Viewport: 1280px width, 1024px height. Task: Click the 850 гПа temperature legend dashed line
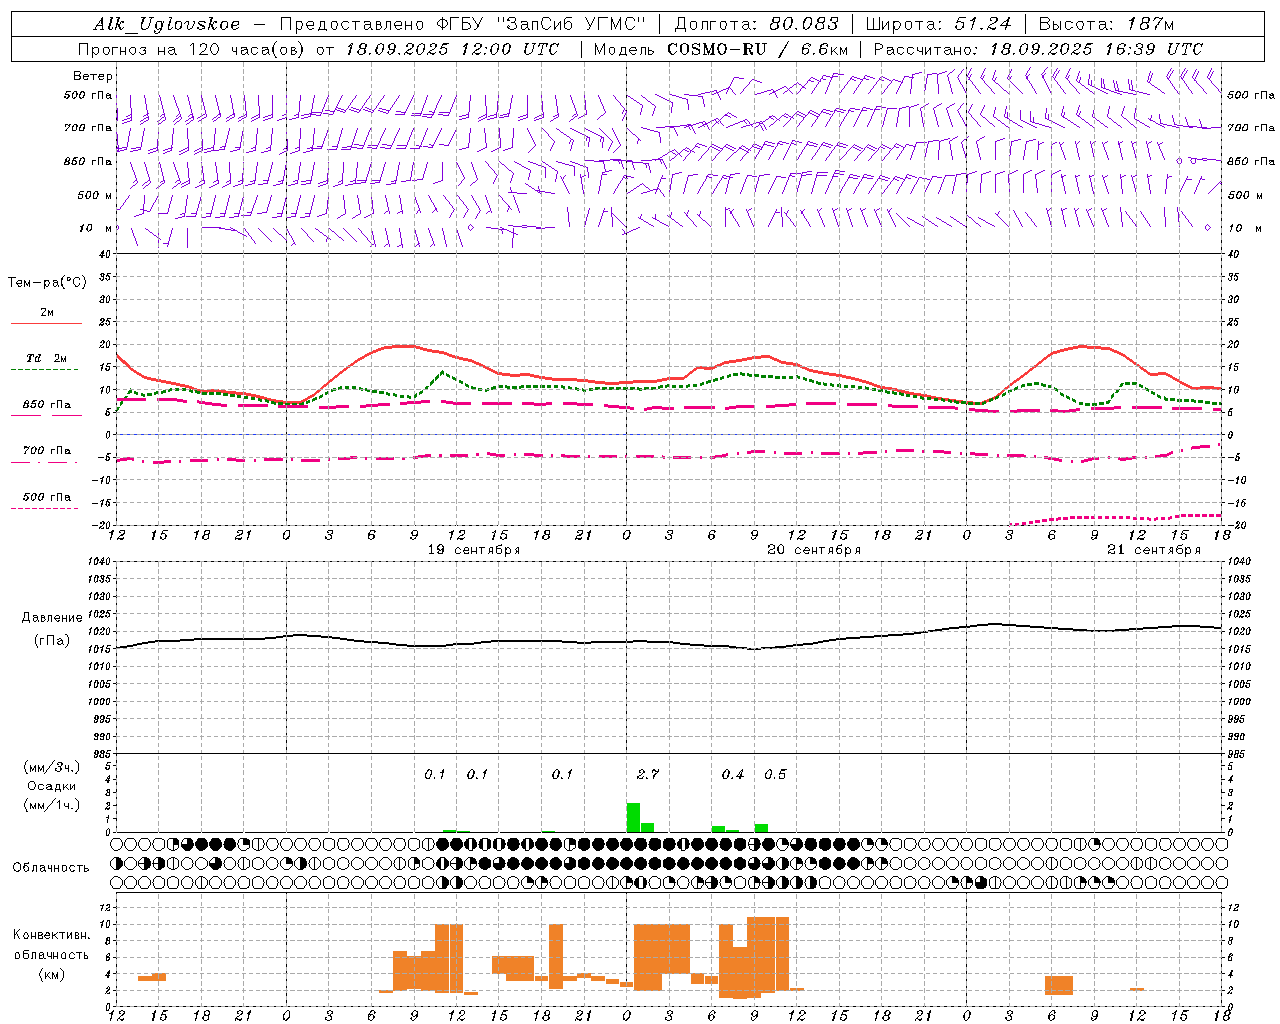46,415
